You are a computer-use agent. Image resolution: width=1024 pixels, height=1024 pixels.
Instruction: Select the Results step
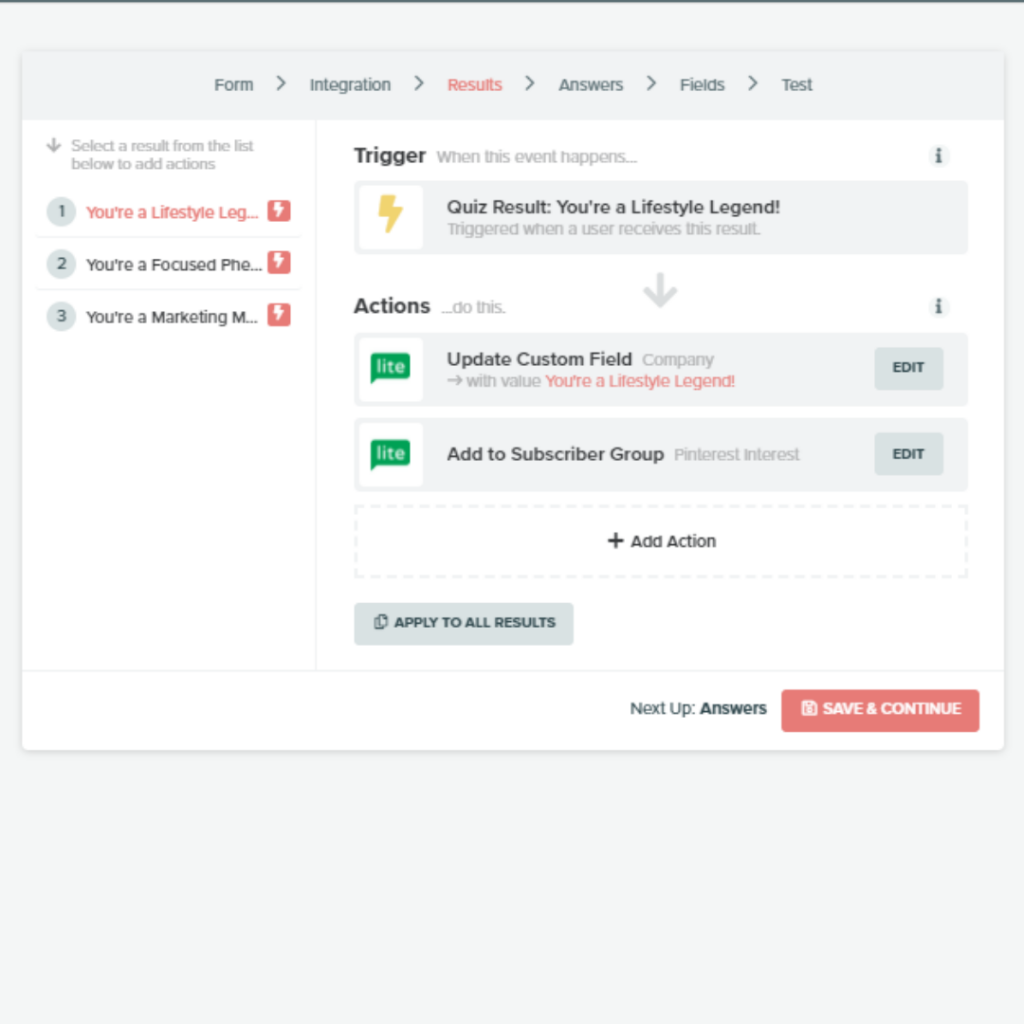pos(475,85)
